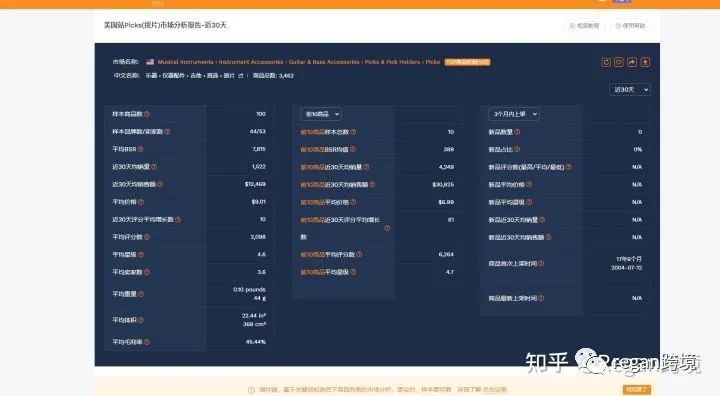
Task: Open the 近30天 time range dropdown
Action: point(630,90)
